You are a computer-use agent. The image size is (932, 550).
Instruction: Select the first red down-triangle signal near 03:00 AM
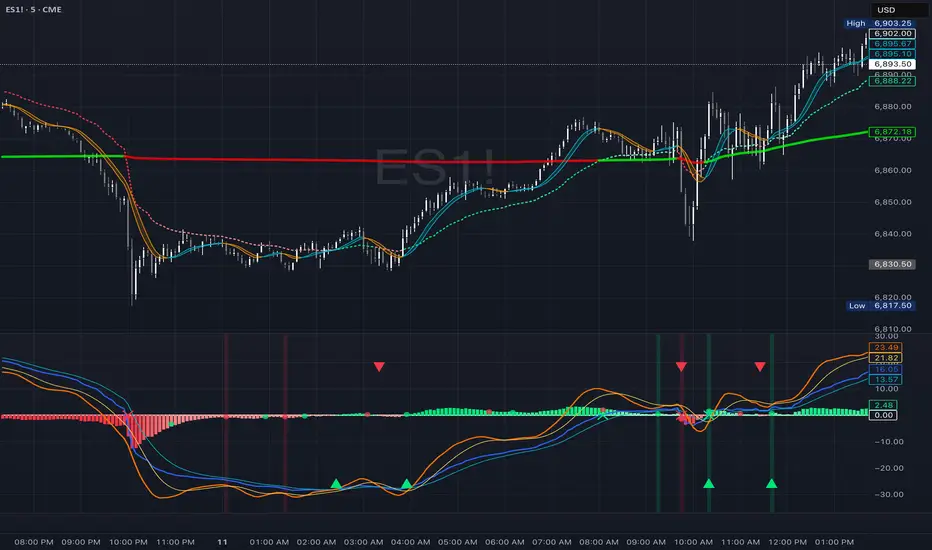coord(379,367)
